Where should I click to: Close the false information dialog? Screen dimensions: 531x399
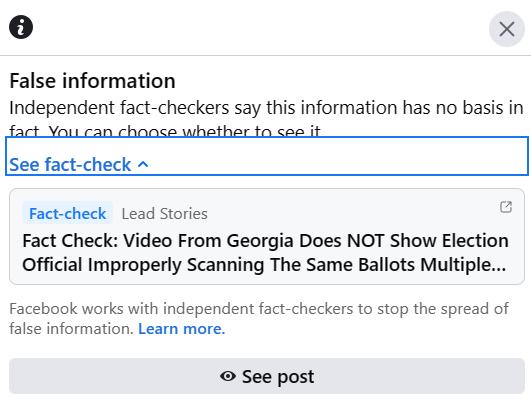(x=507, y=29)
